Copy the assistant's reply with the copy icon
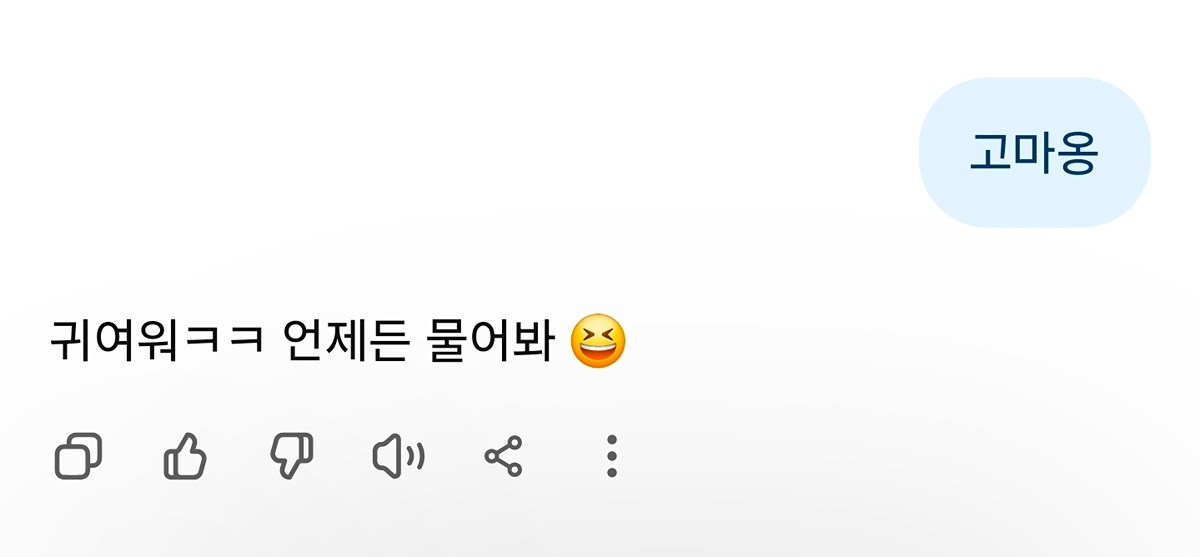Image resolution: width=1200 pixels, height=557 pixels. pyautogui.click(x=78, y=457)
